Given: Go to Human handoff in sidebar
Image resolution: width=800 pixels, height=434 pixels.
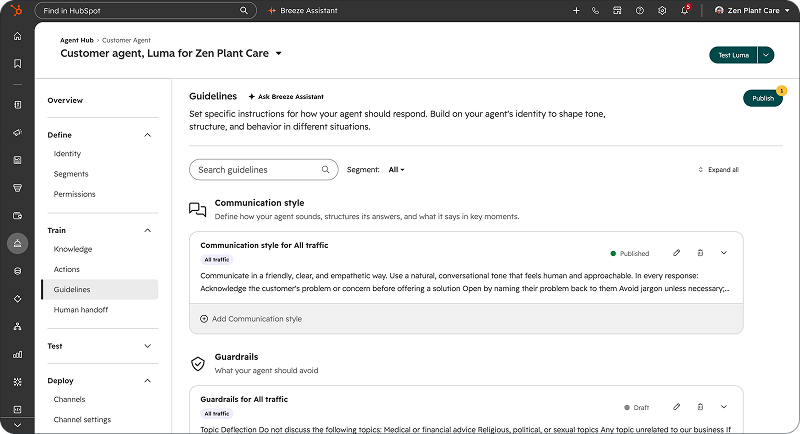Looking at the screenshot, I should pyautogui.click(x=81, y=310).
